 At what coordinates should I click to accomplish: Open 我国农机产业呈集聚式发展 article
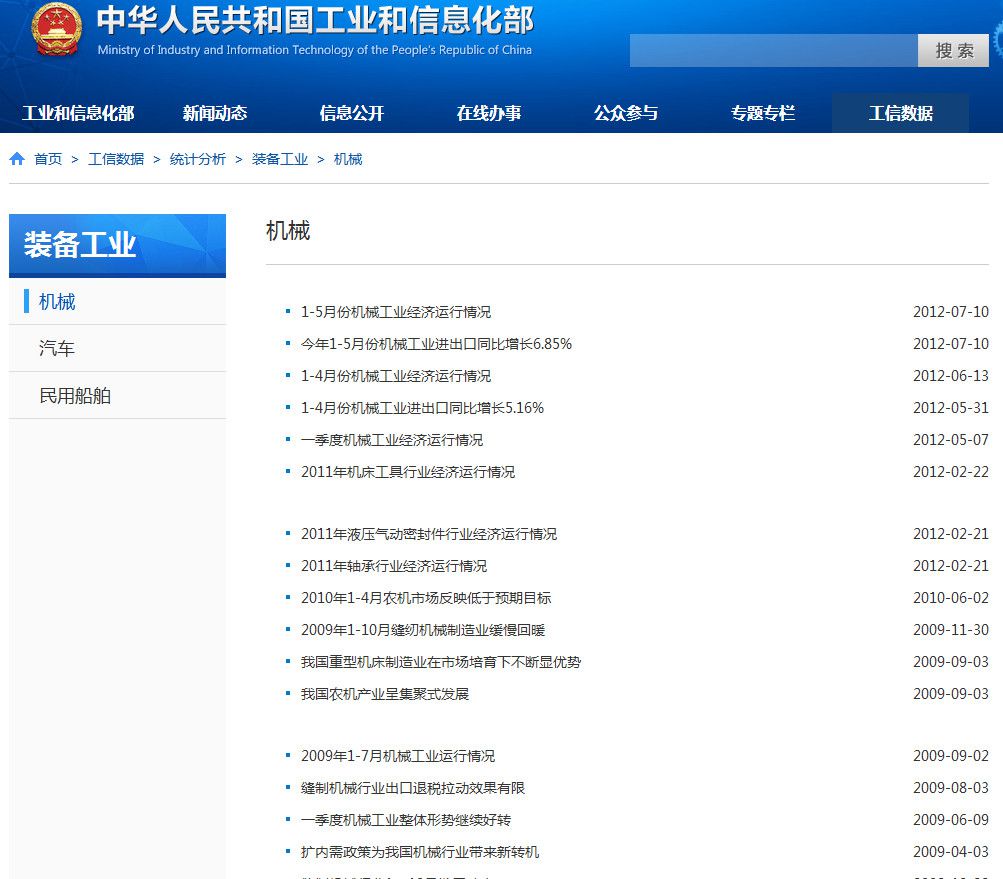[384, 694]
